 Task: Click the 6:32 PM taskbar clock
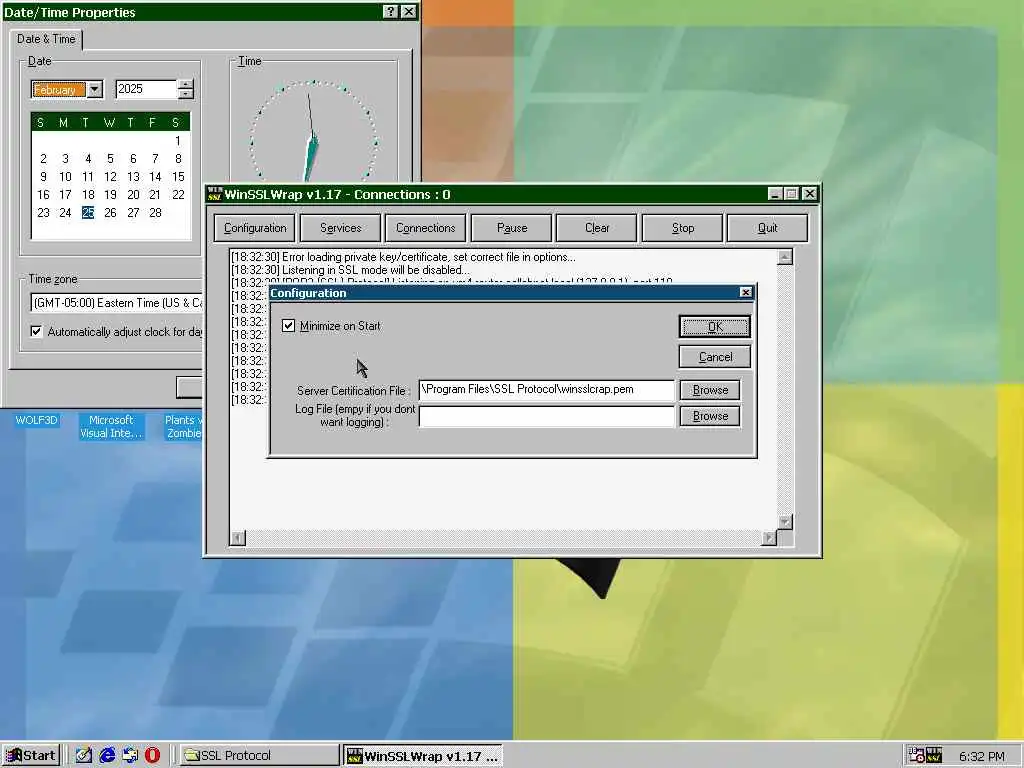[x=982, y=756]
